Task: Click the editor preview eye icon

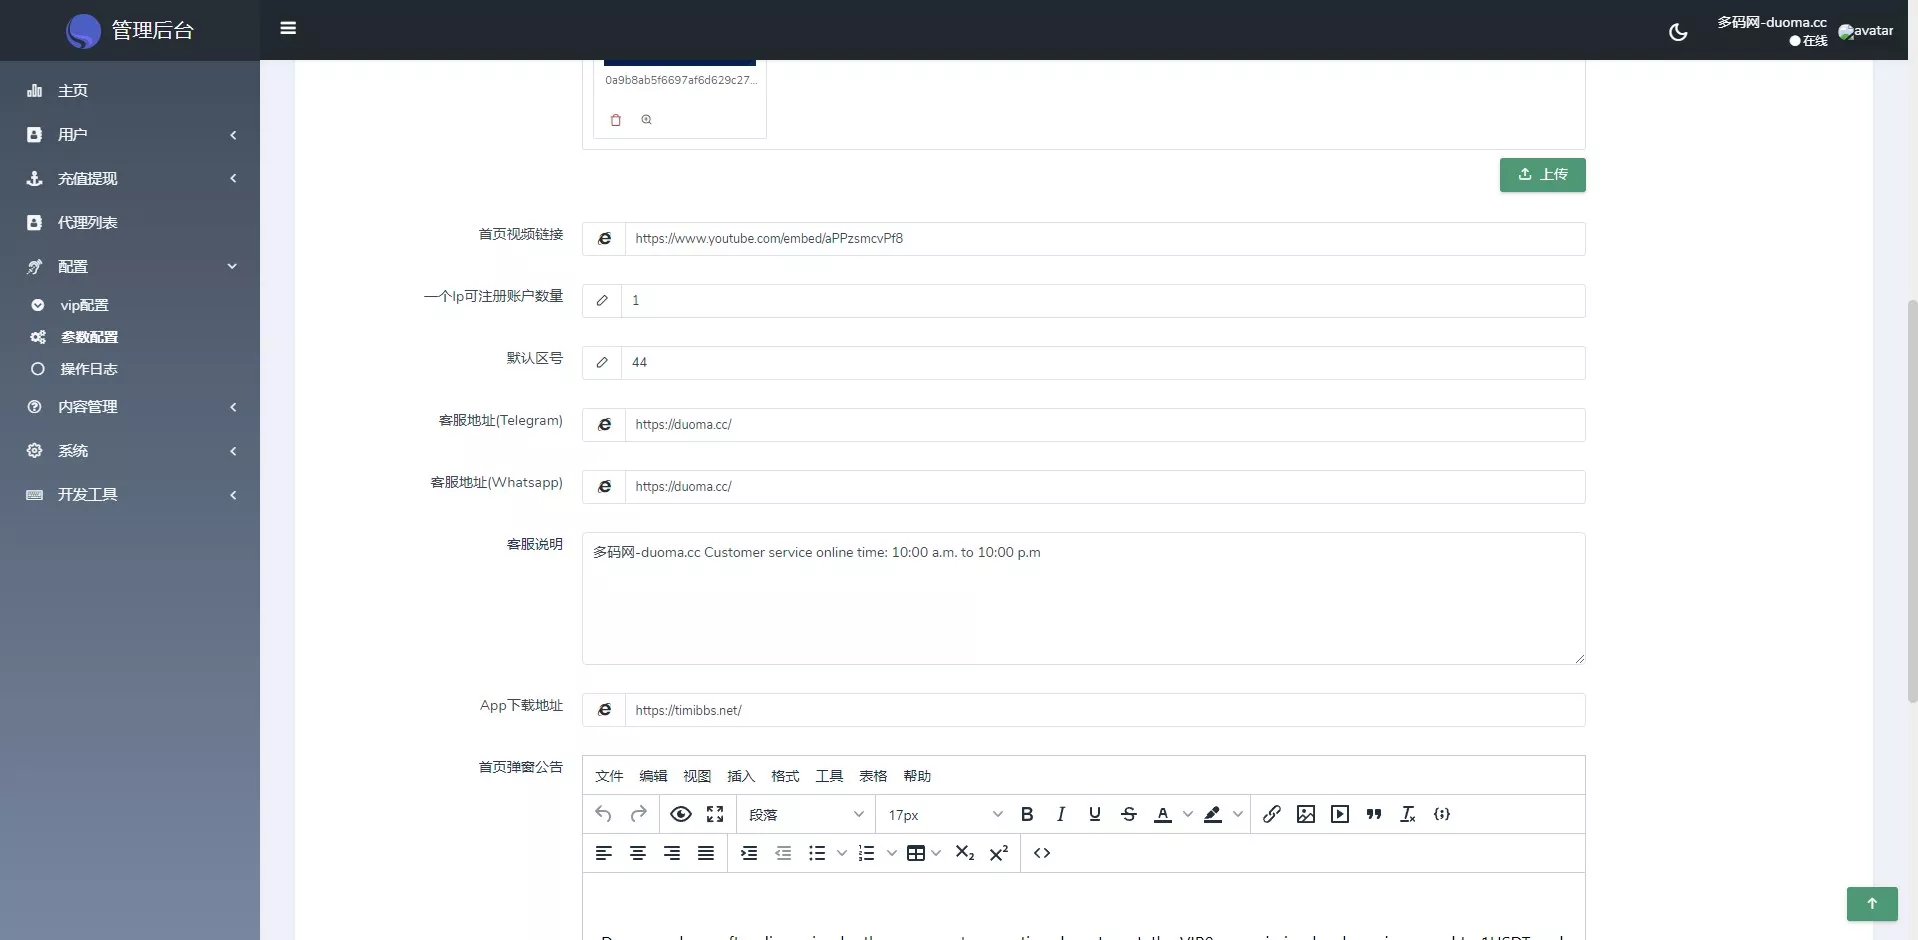Action: [681, 814]
